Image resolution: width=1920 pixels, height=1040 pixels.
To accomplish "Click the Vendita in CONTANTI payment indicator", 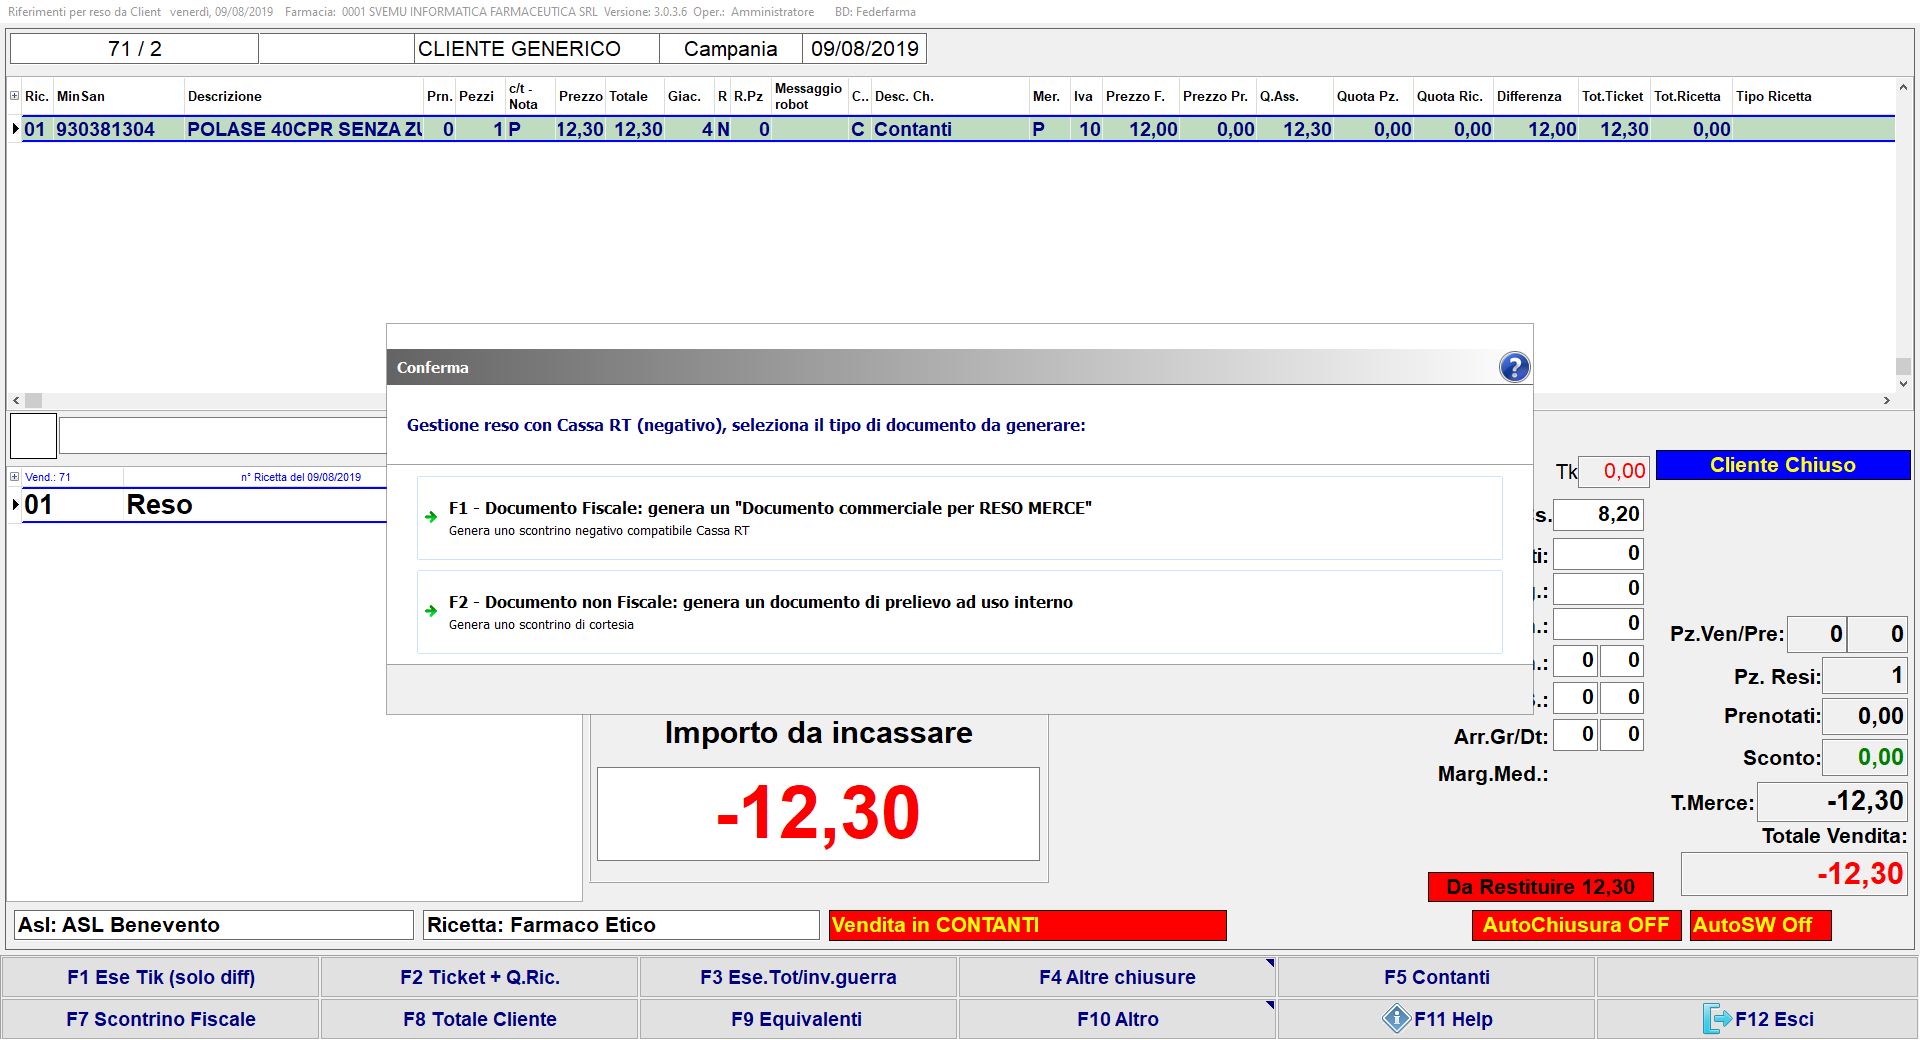I will tap(1027, 925).
